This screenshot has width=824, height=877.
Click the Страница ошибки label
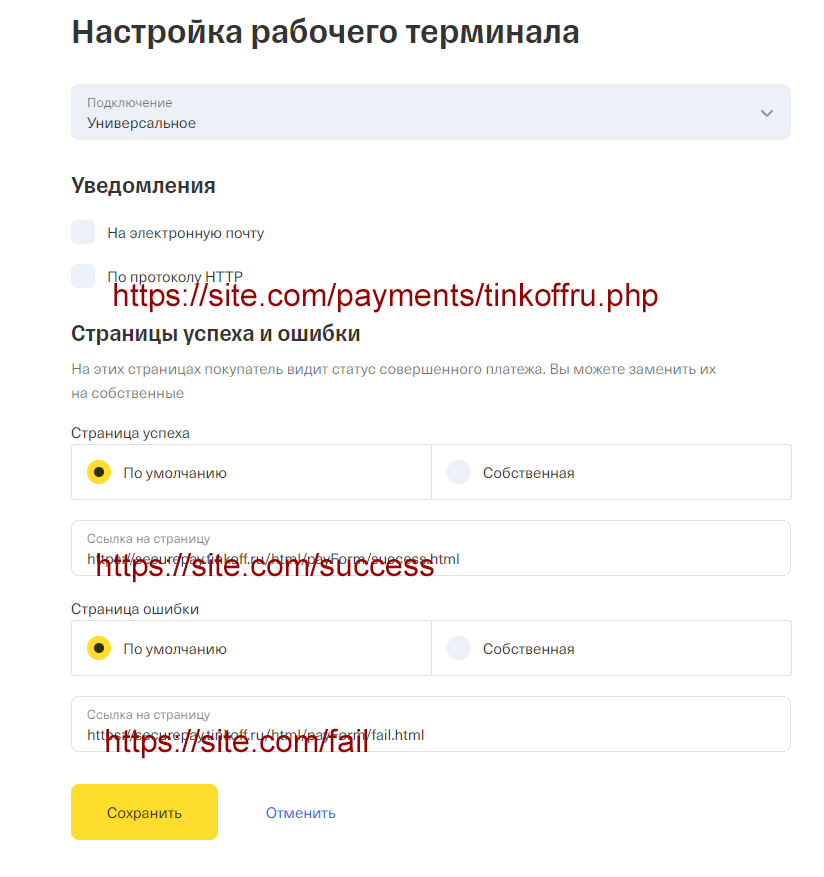click(135, 609)
